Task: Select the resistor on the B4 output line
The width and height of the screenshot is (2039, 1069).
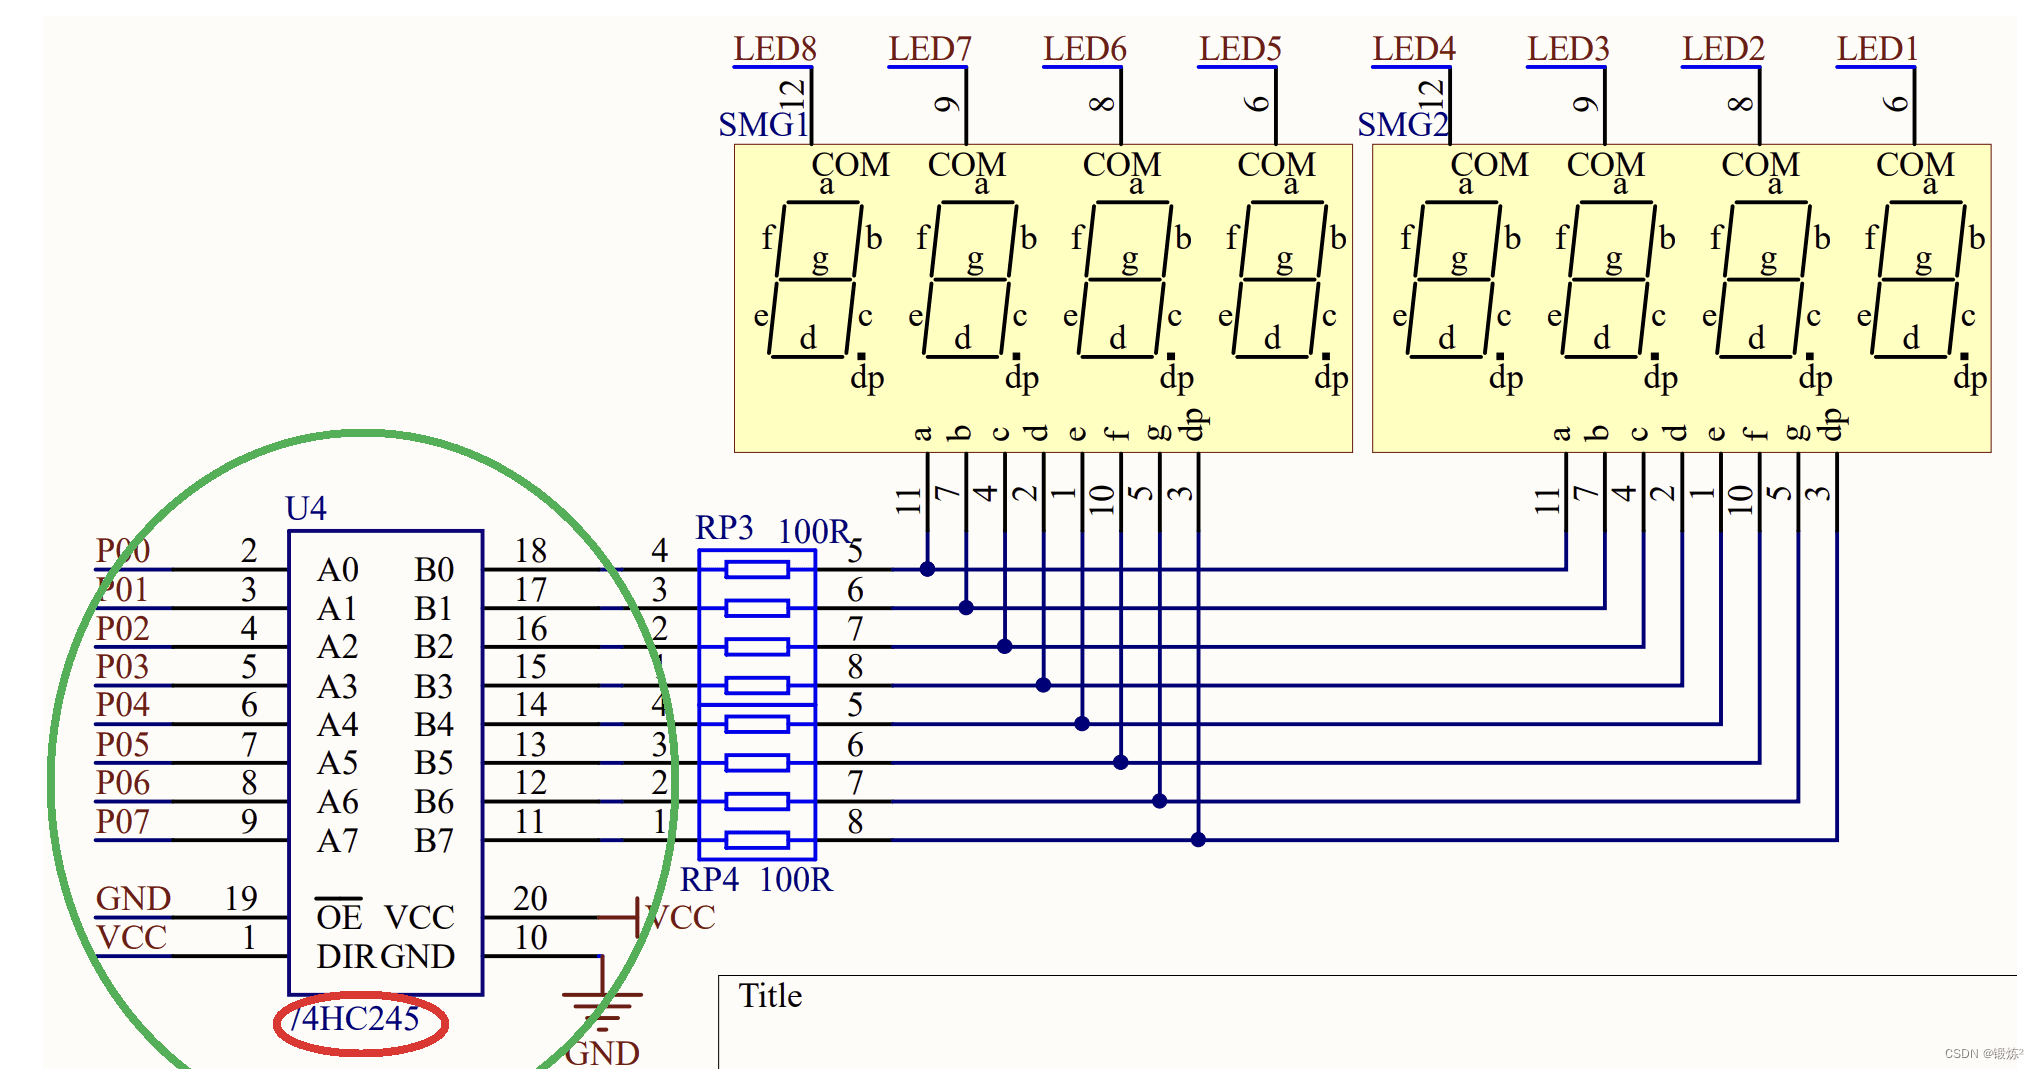Action: (x=757, y=724)
